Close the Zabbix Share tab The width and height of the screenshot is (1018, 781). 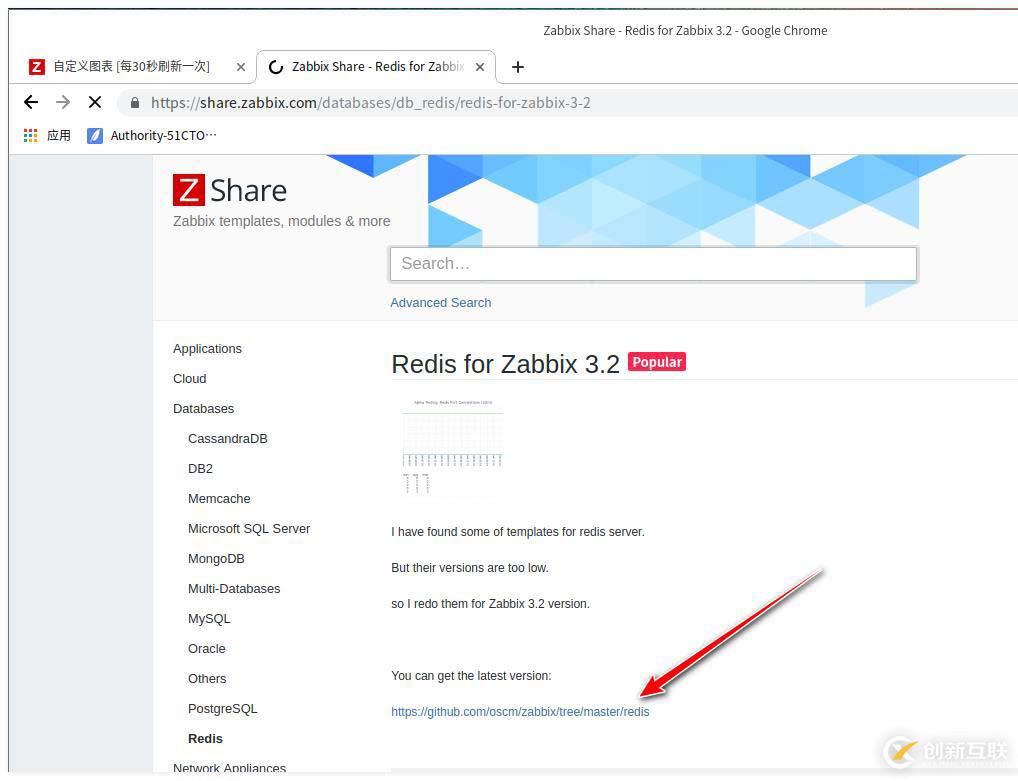[x=480, y=67]
